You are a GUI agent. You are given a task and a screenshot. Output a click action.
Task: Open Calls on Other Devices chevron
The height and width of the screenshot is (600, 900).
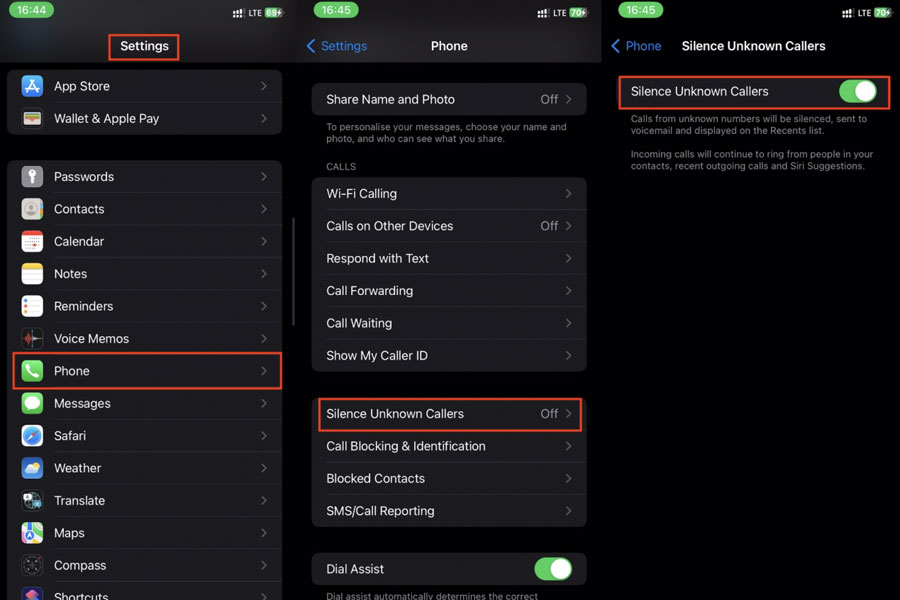point(568,226)
